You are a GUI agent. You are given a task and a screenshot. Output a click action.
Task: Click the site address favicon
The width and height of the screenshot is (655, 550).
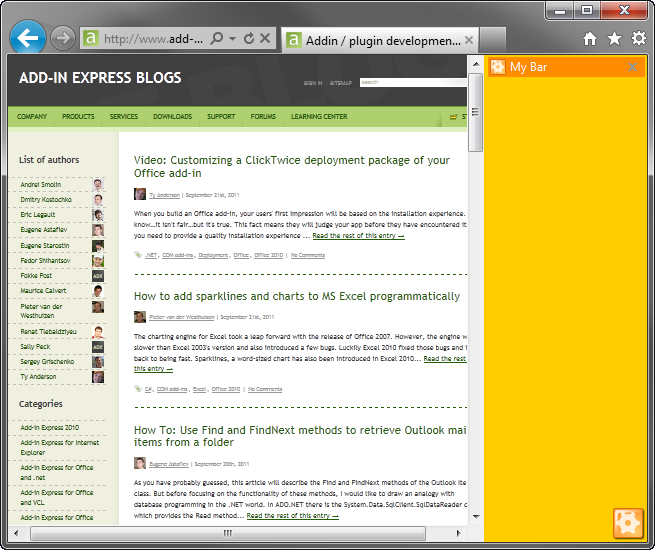[x=91, y=38]
